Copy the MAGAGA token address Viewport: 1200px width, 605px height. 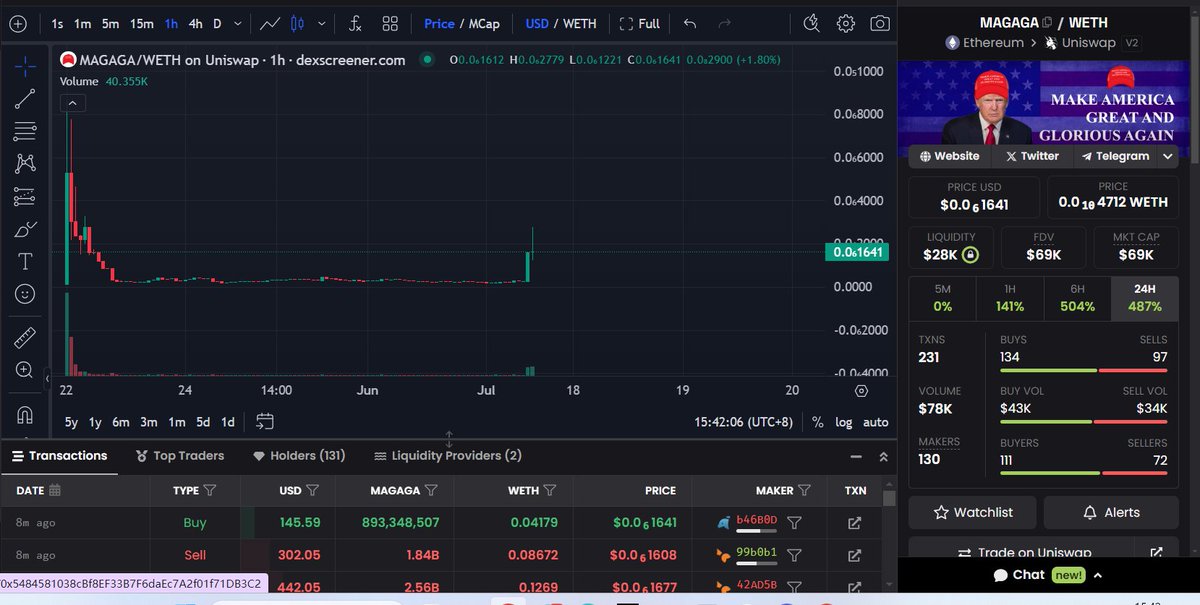(x=1047, y=23)
